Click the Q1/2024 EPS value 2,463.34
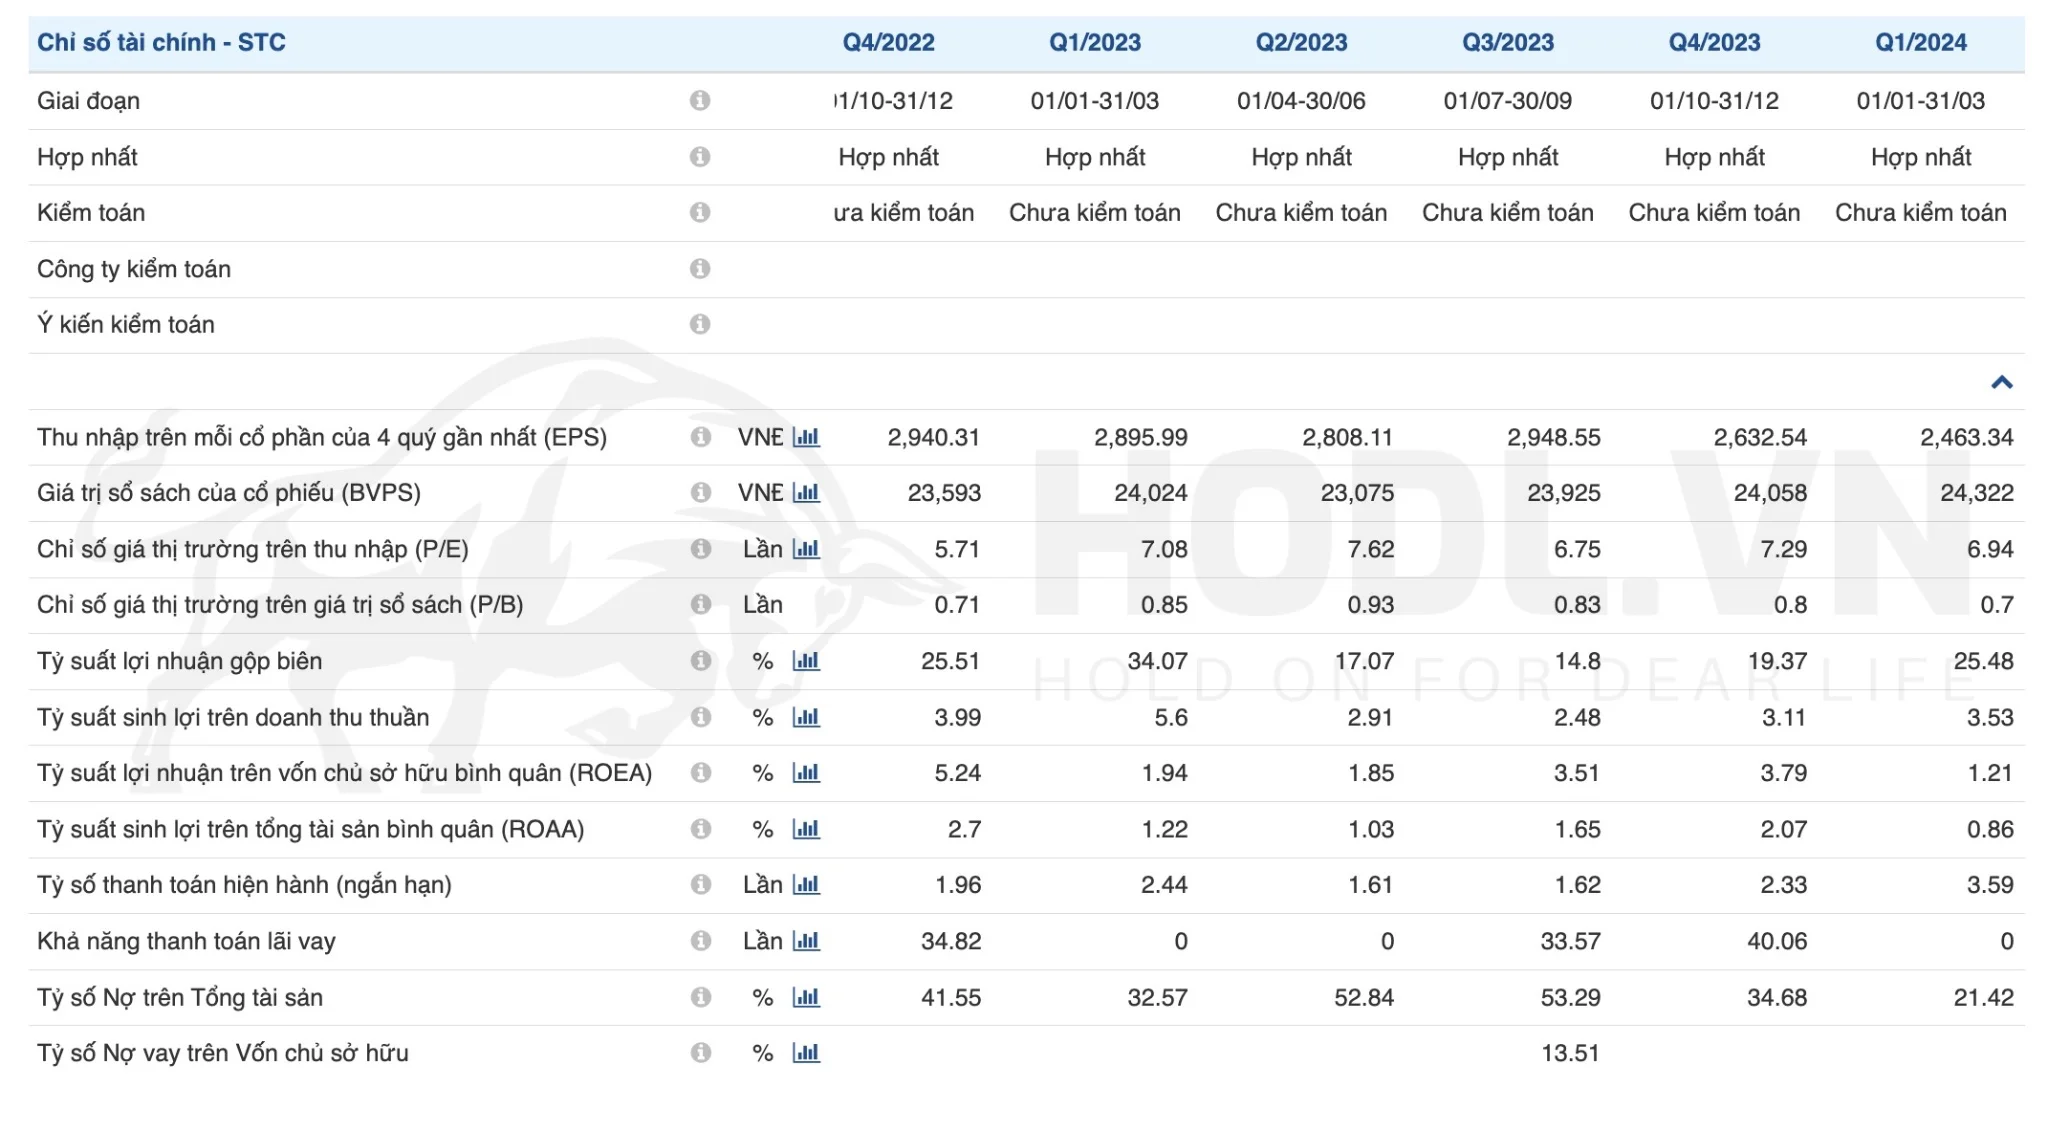This screenshot has width=2048, height=1130. point(1966,437)
